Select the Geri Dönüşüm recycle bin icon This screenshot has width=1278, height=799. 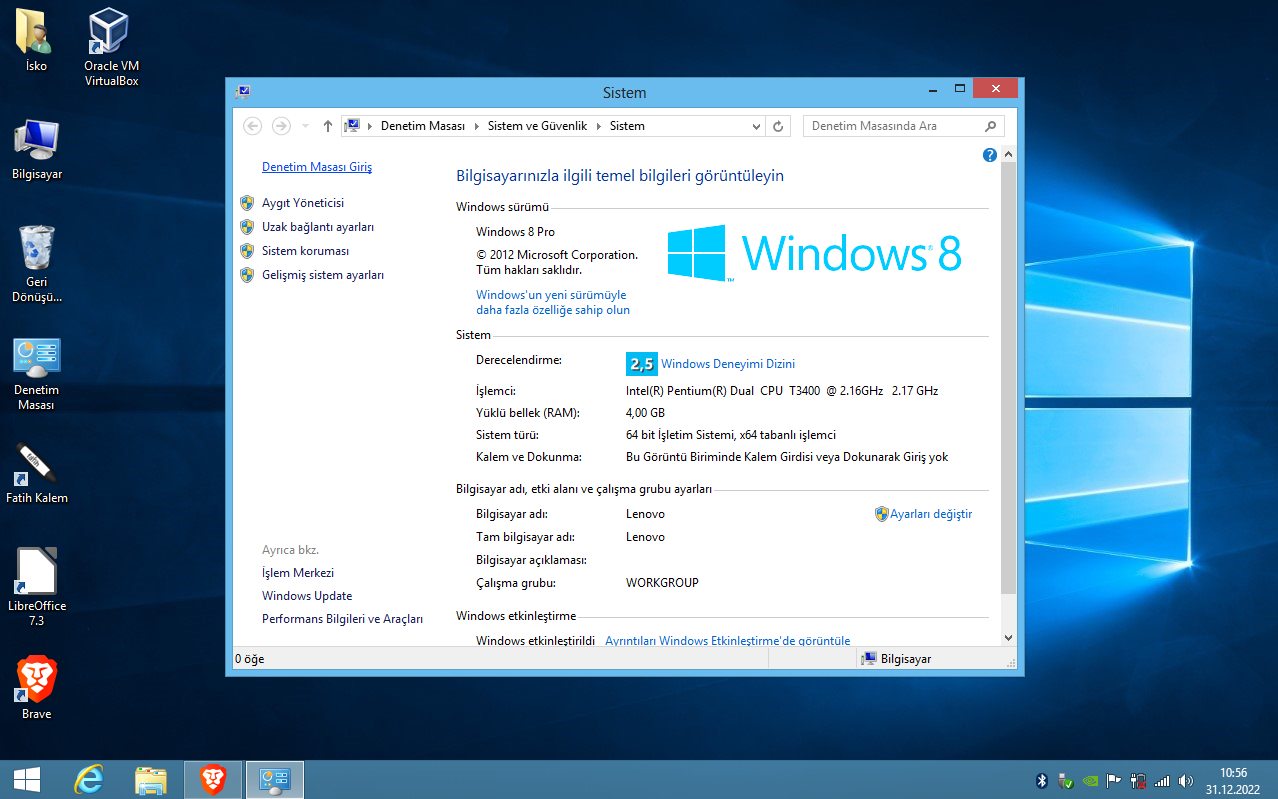coord(37,264)
